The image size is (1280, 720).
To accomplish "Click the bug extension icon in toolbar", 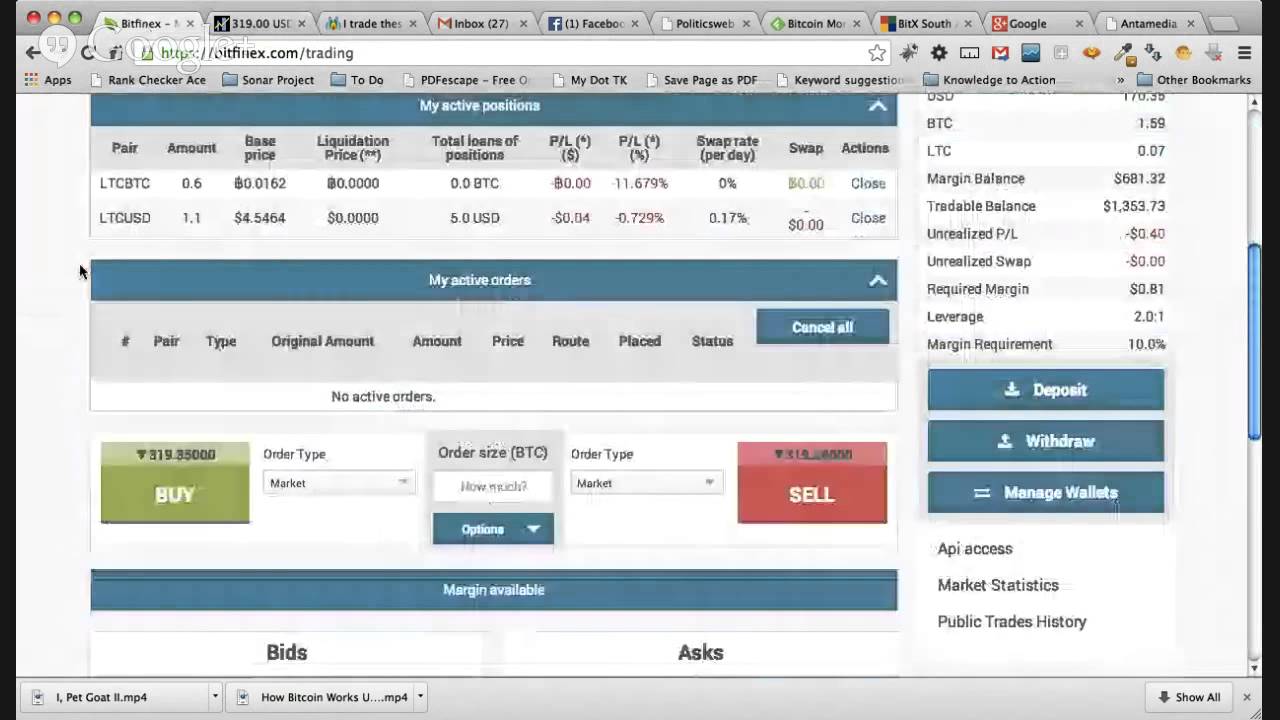I will [909, 53].
